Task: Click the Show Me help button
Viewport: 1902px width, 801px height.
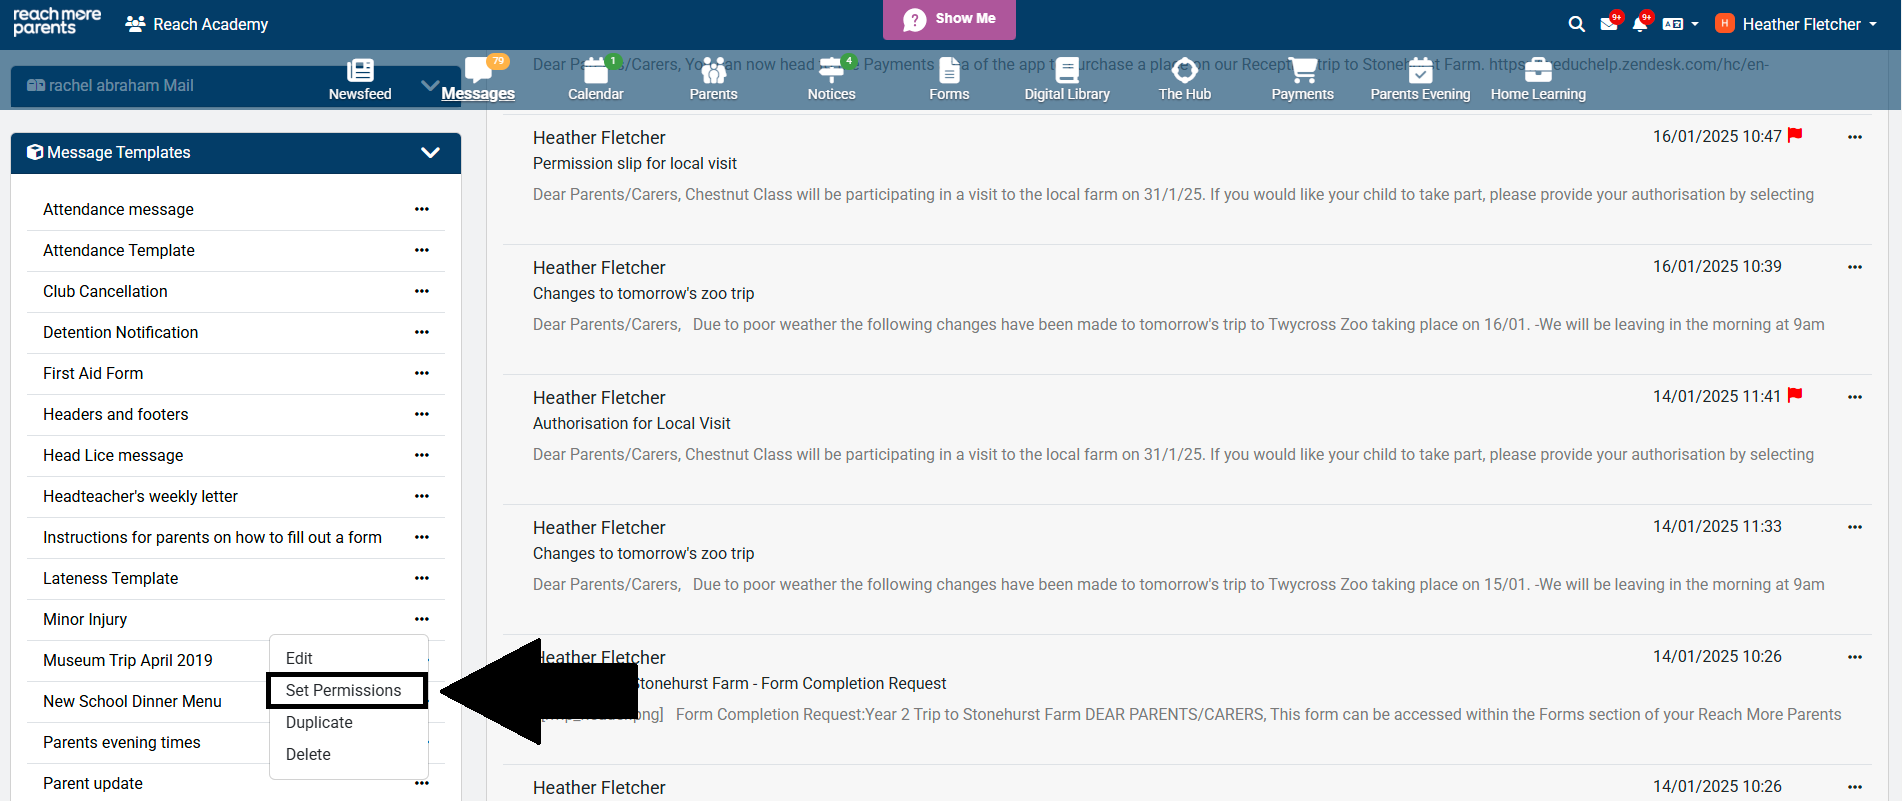Action: [949, 19]
